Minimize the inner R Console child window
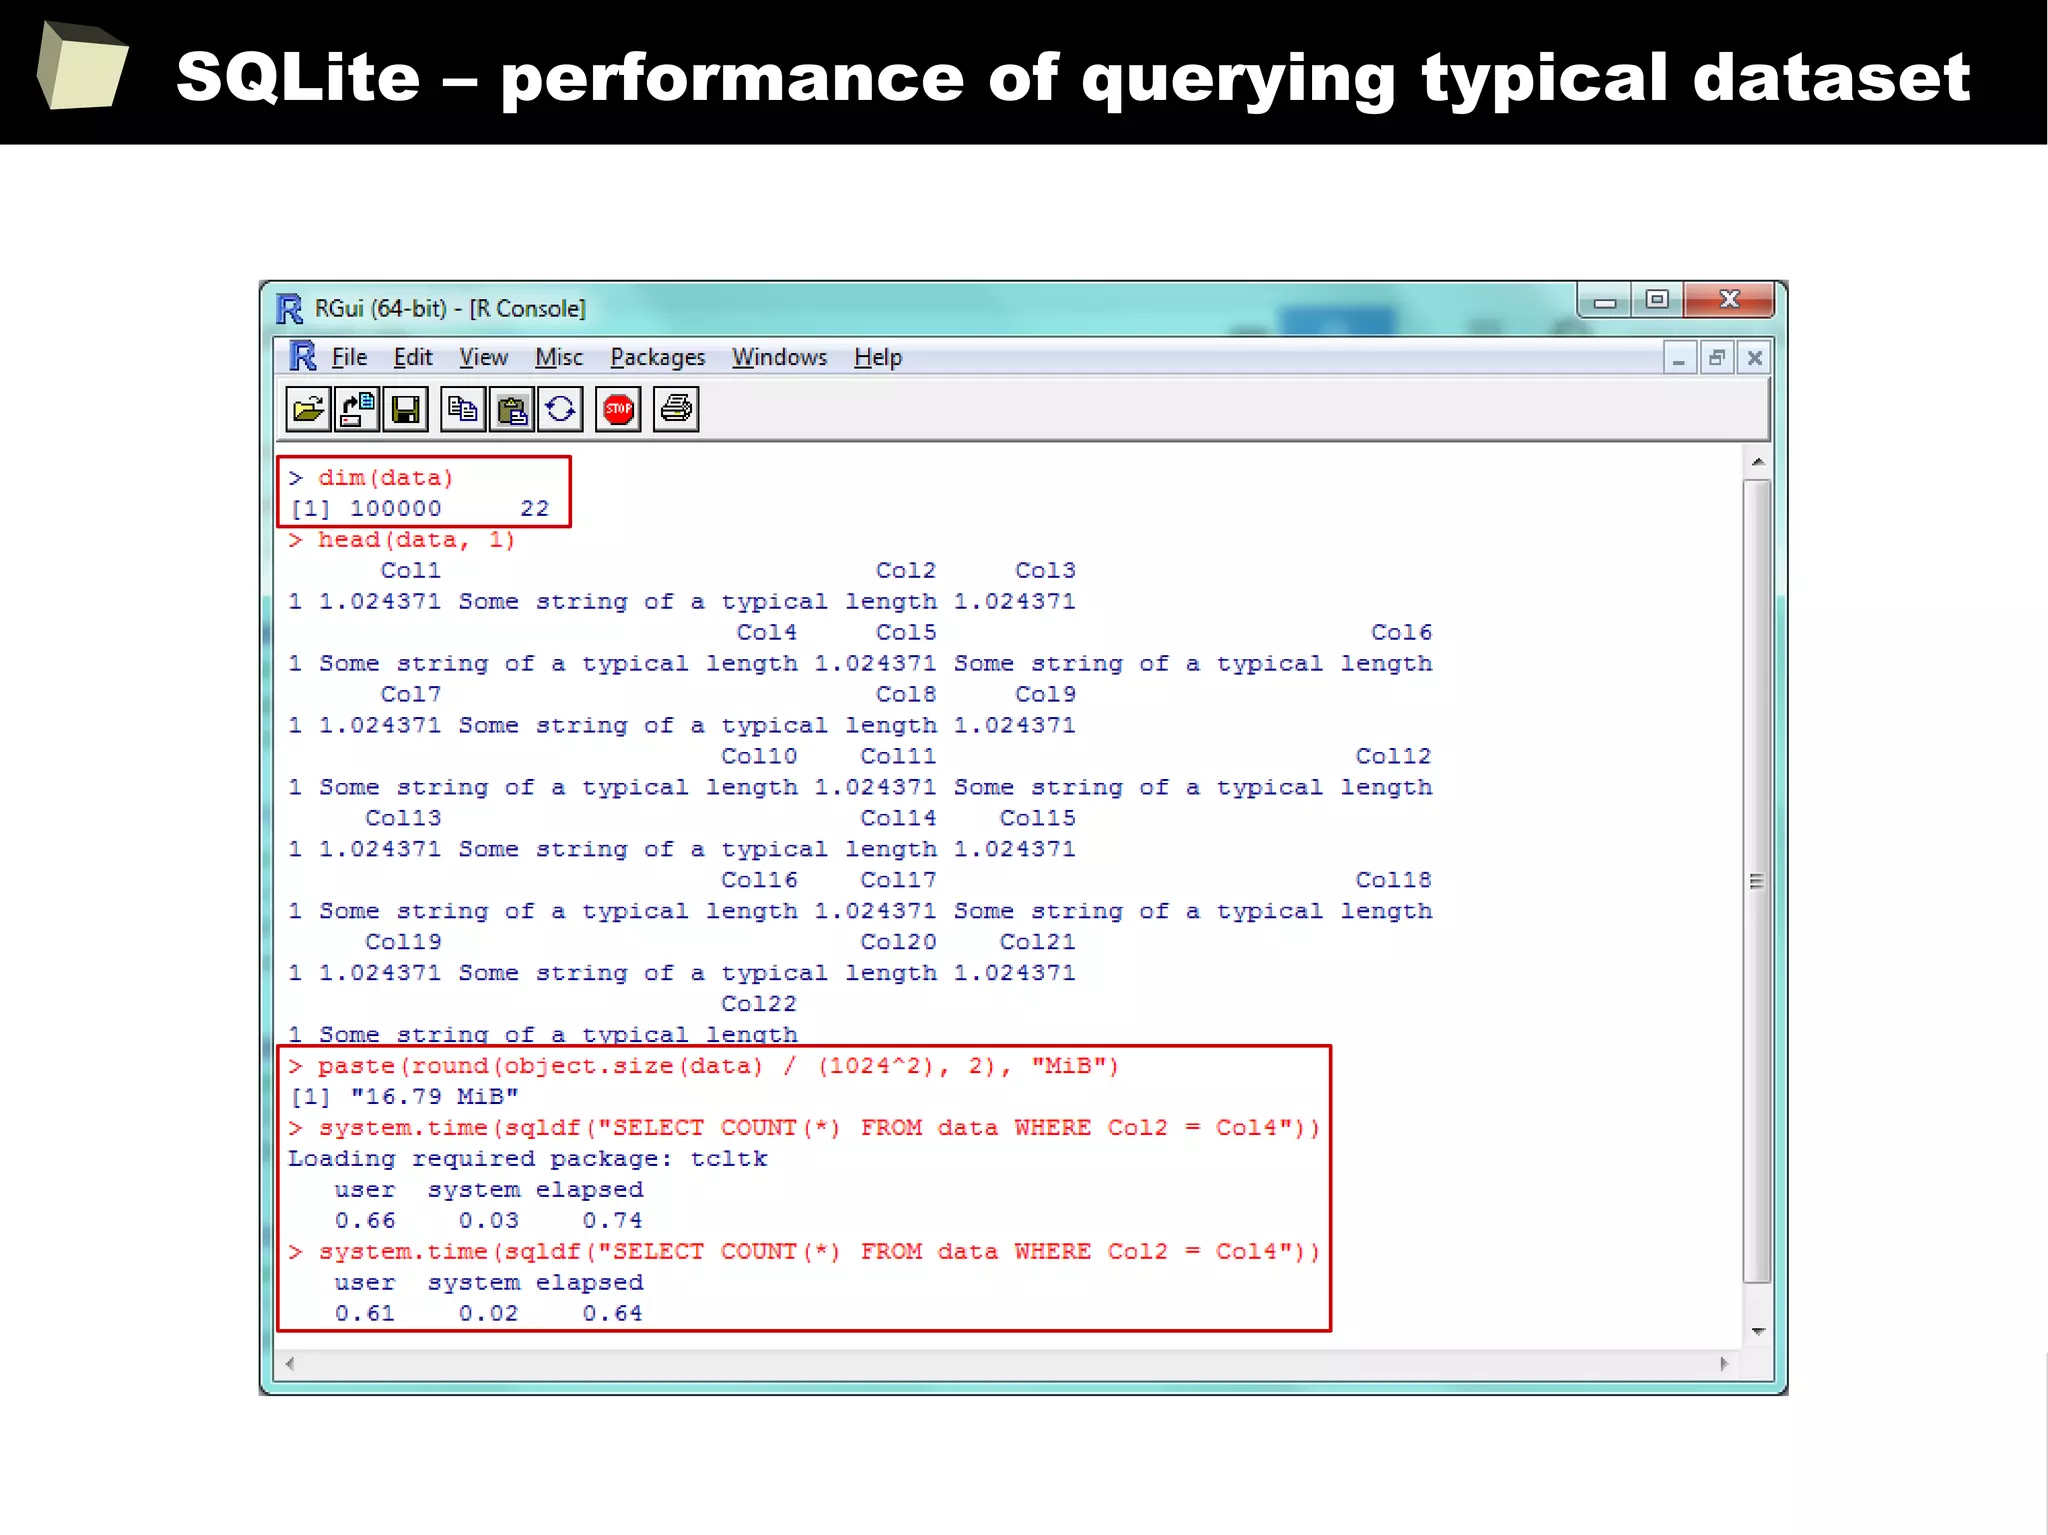 click(x=1679, y=358)
